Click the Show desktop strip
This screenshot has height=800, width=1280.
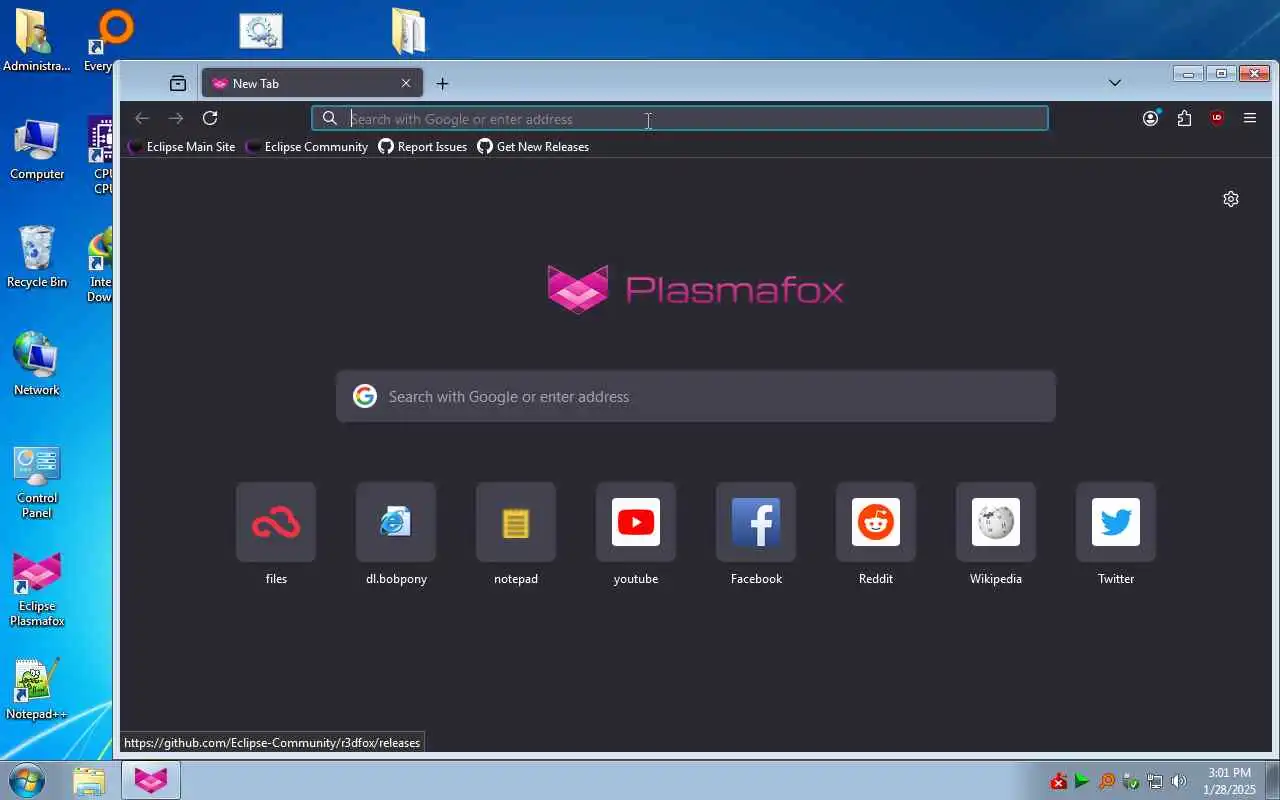tap(1272, 781)
